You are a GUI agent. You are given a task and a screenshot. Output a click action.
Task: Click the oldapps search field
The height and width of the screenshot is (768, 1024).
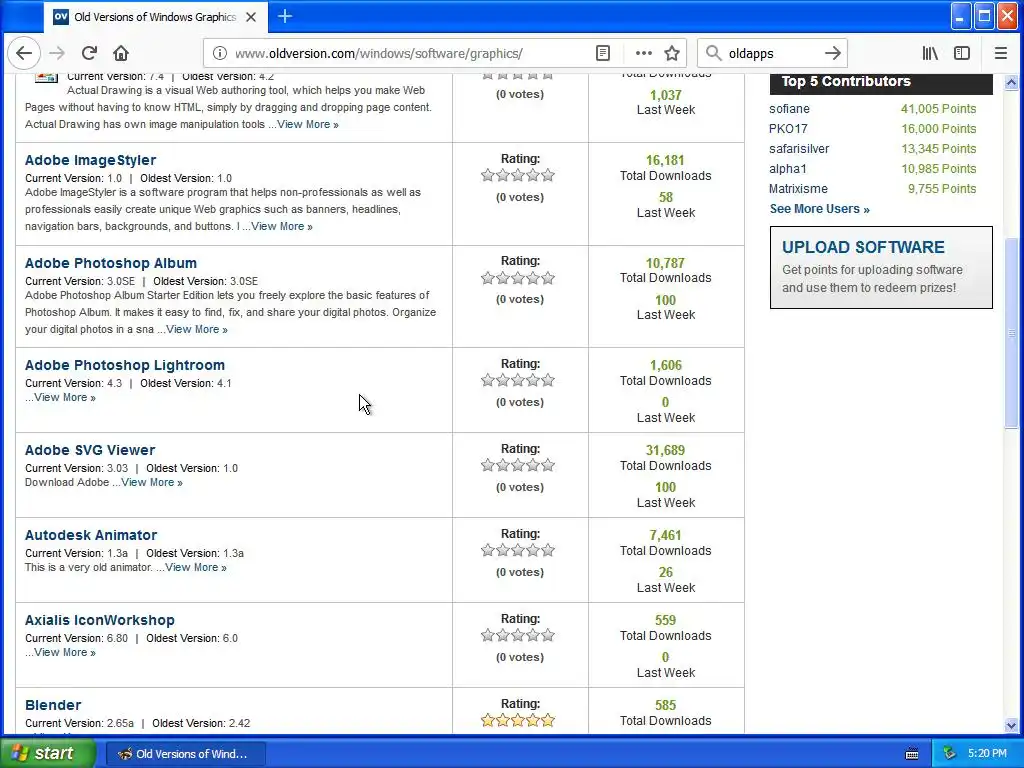tap(771, 54)
